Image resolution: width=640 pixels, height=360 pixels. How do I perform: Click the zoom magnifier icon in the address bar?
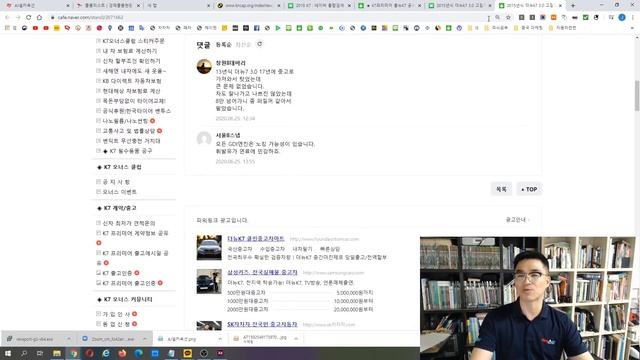498,18
